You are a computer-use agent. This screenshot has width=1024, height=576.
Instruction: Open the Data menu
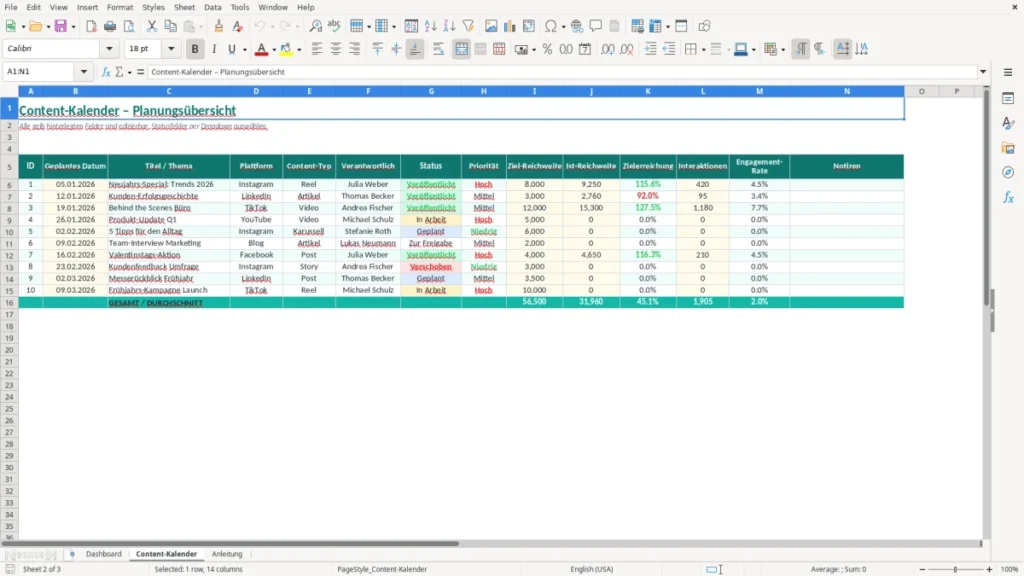[212, 7]
